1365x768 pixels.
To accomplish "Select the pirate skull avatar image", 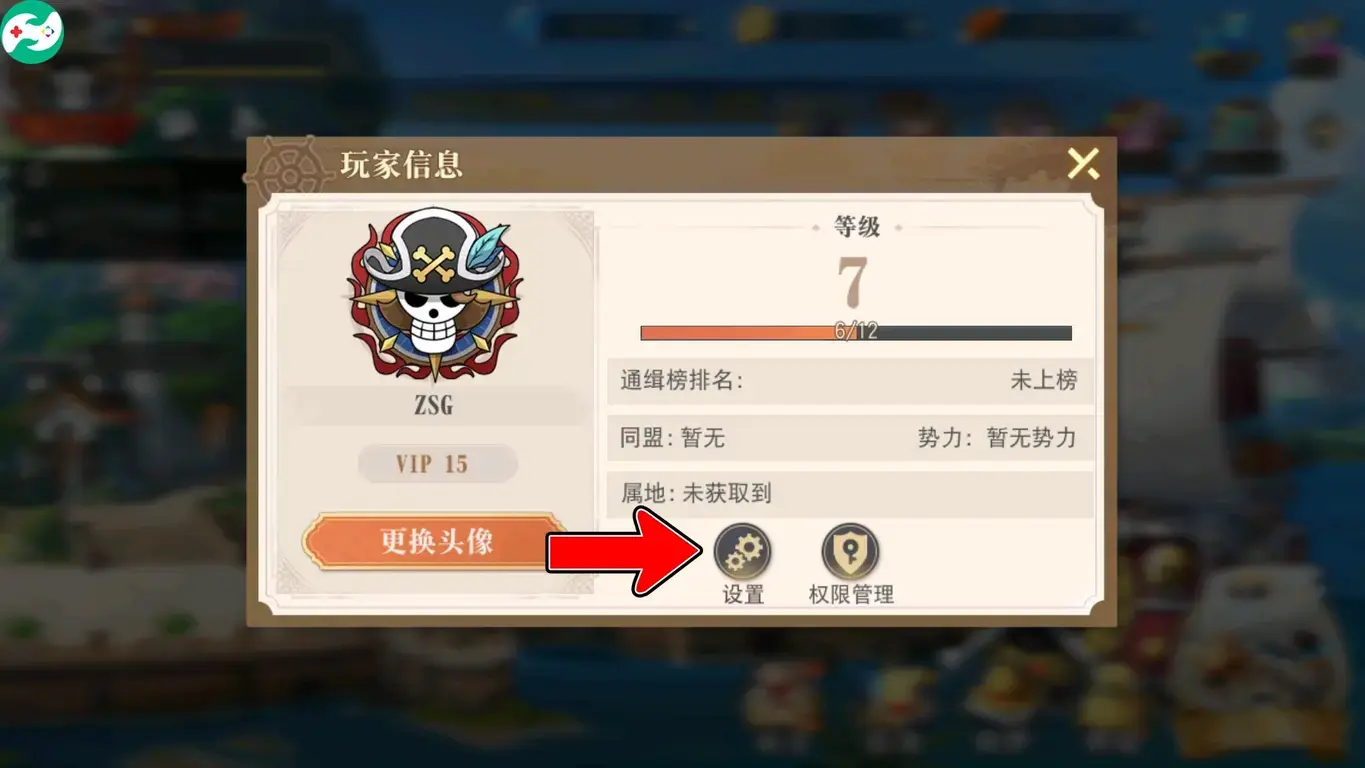I will 434,293.
